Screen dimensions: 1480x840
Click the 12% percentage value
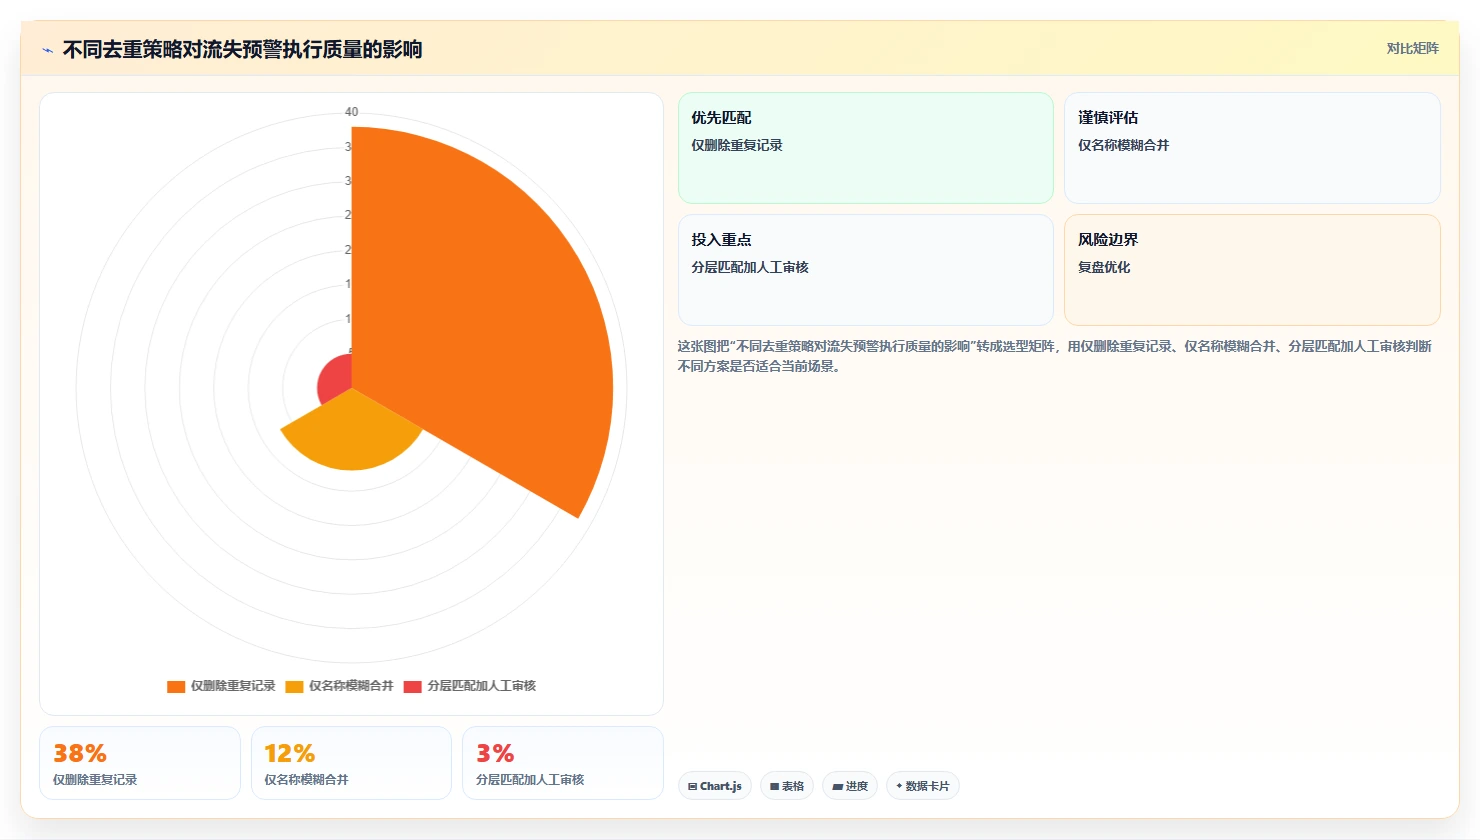(290, 753)
